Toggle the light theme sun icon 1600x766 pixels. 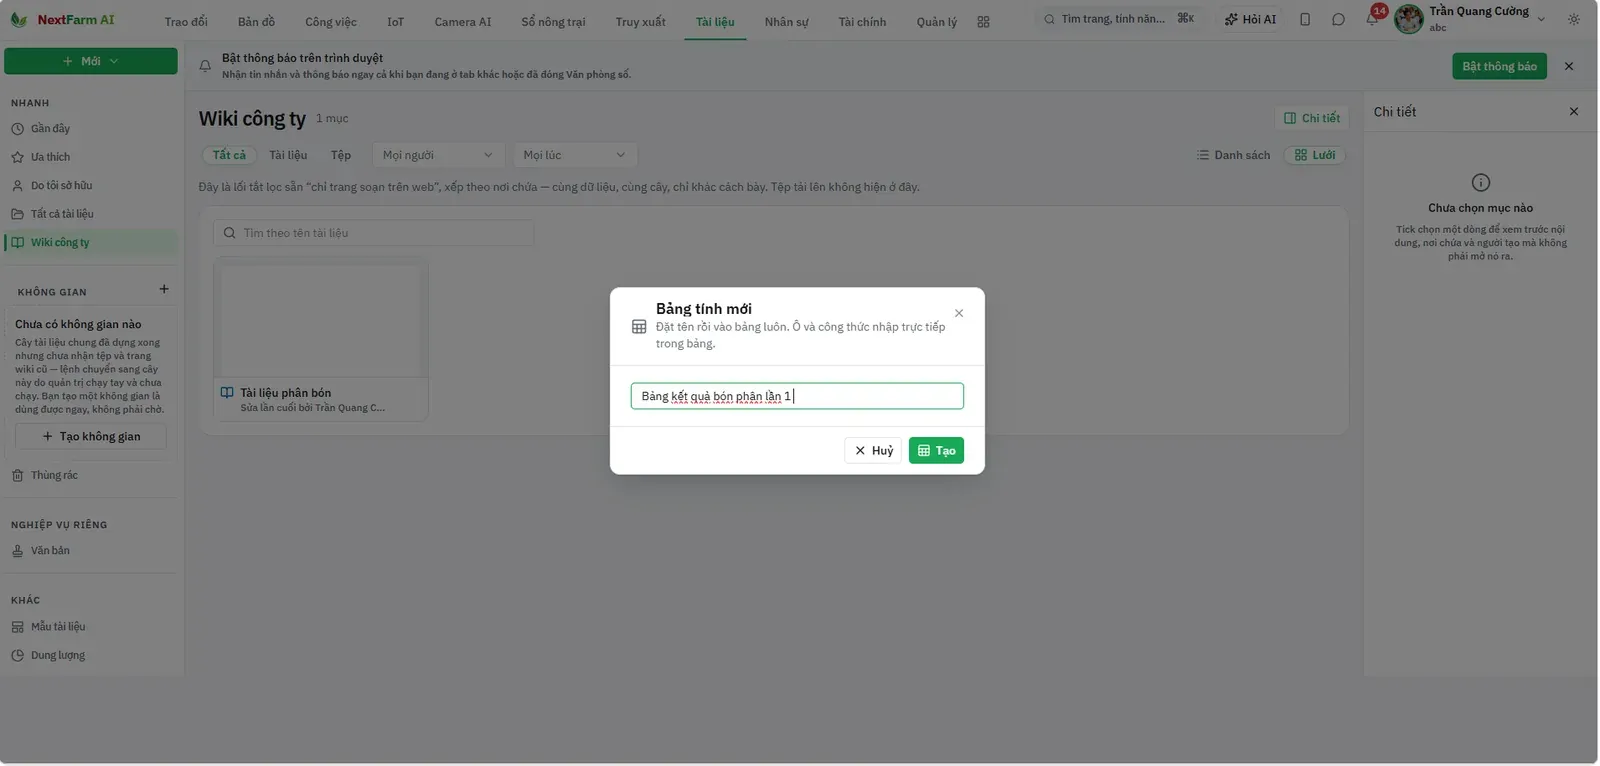point(1574,19)
